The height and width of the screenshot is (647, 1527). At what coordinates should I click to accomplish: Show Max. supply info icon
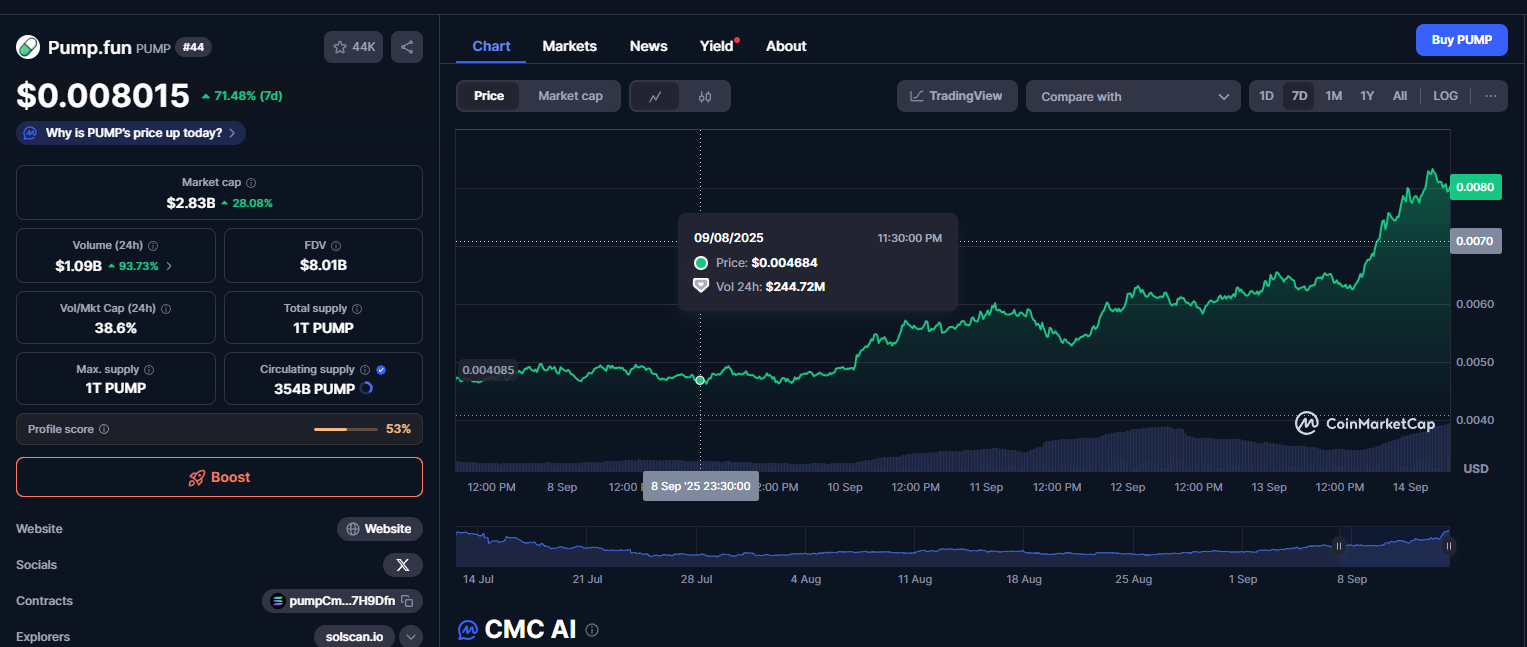pos(149,370)
